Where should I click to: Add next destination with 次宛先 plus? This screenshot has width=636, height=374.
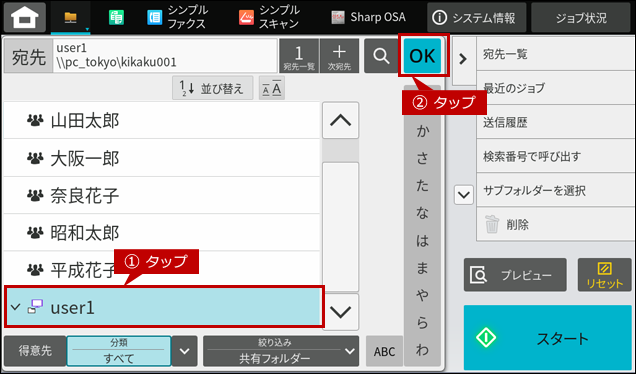click(339, 56)
